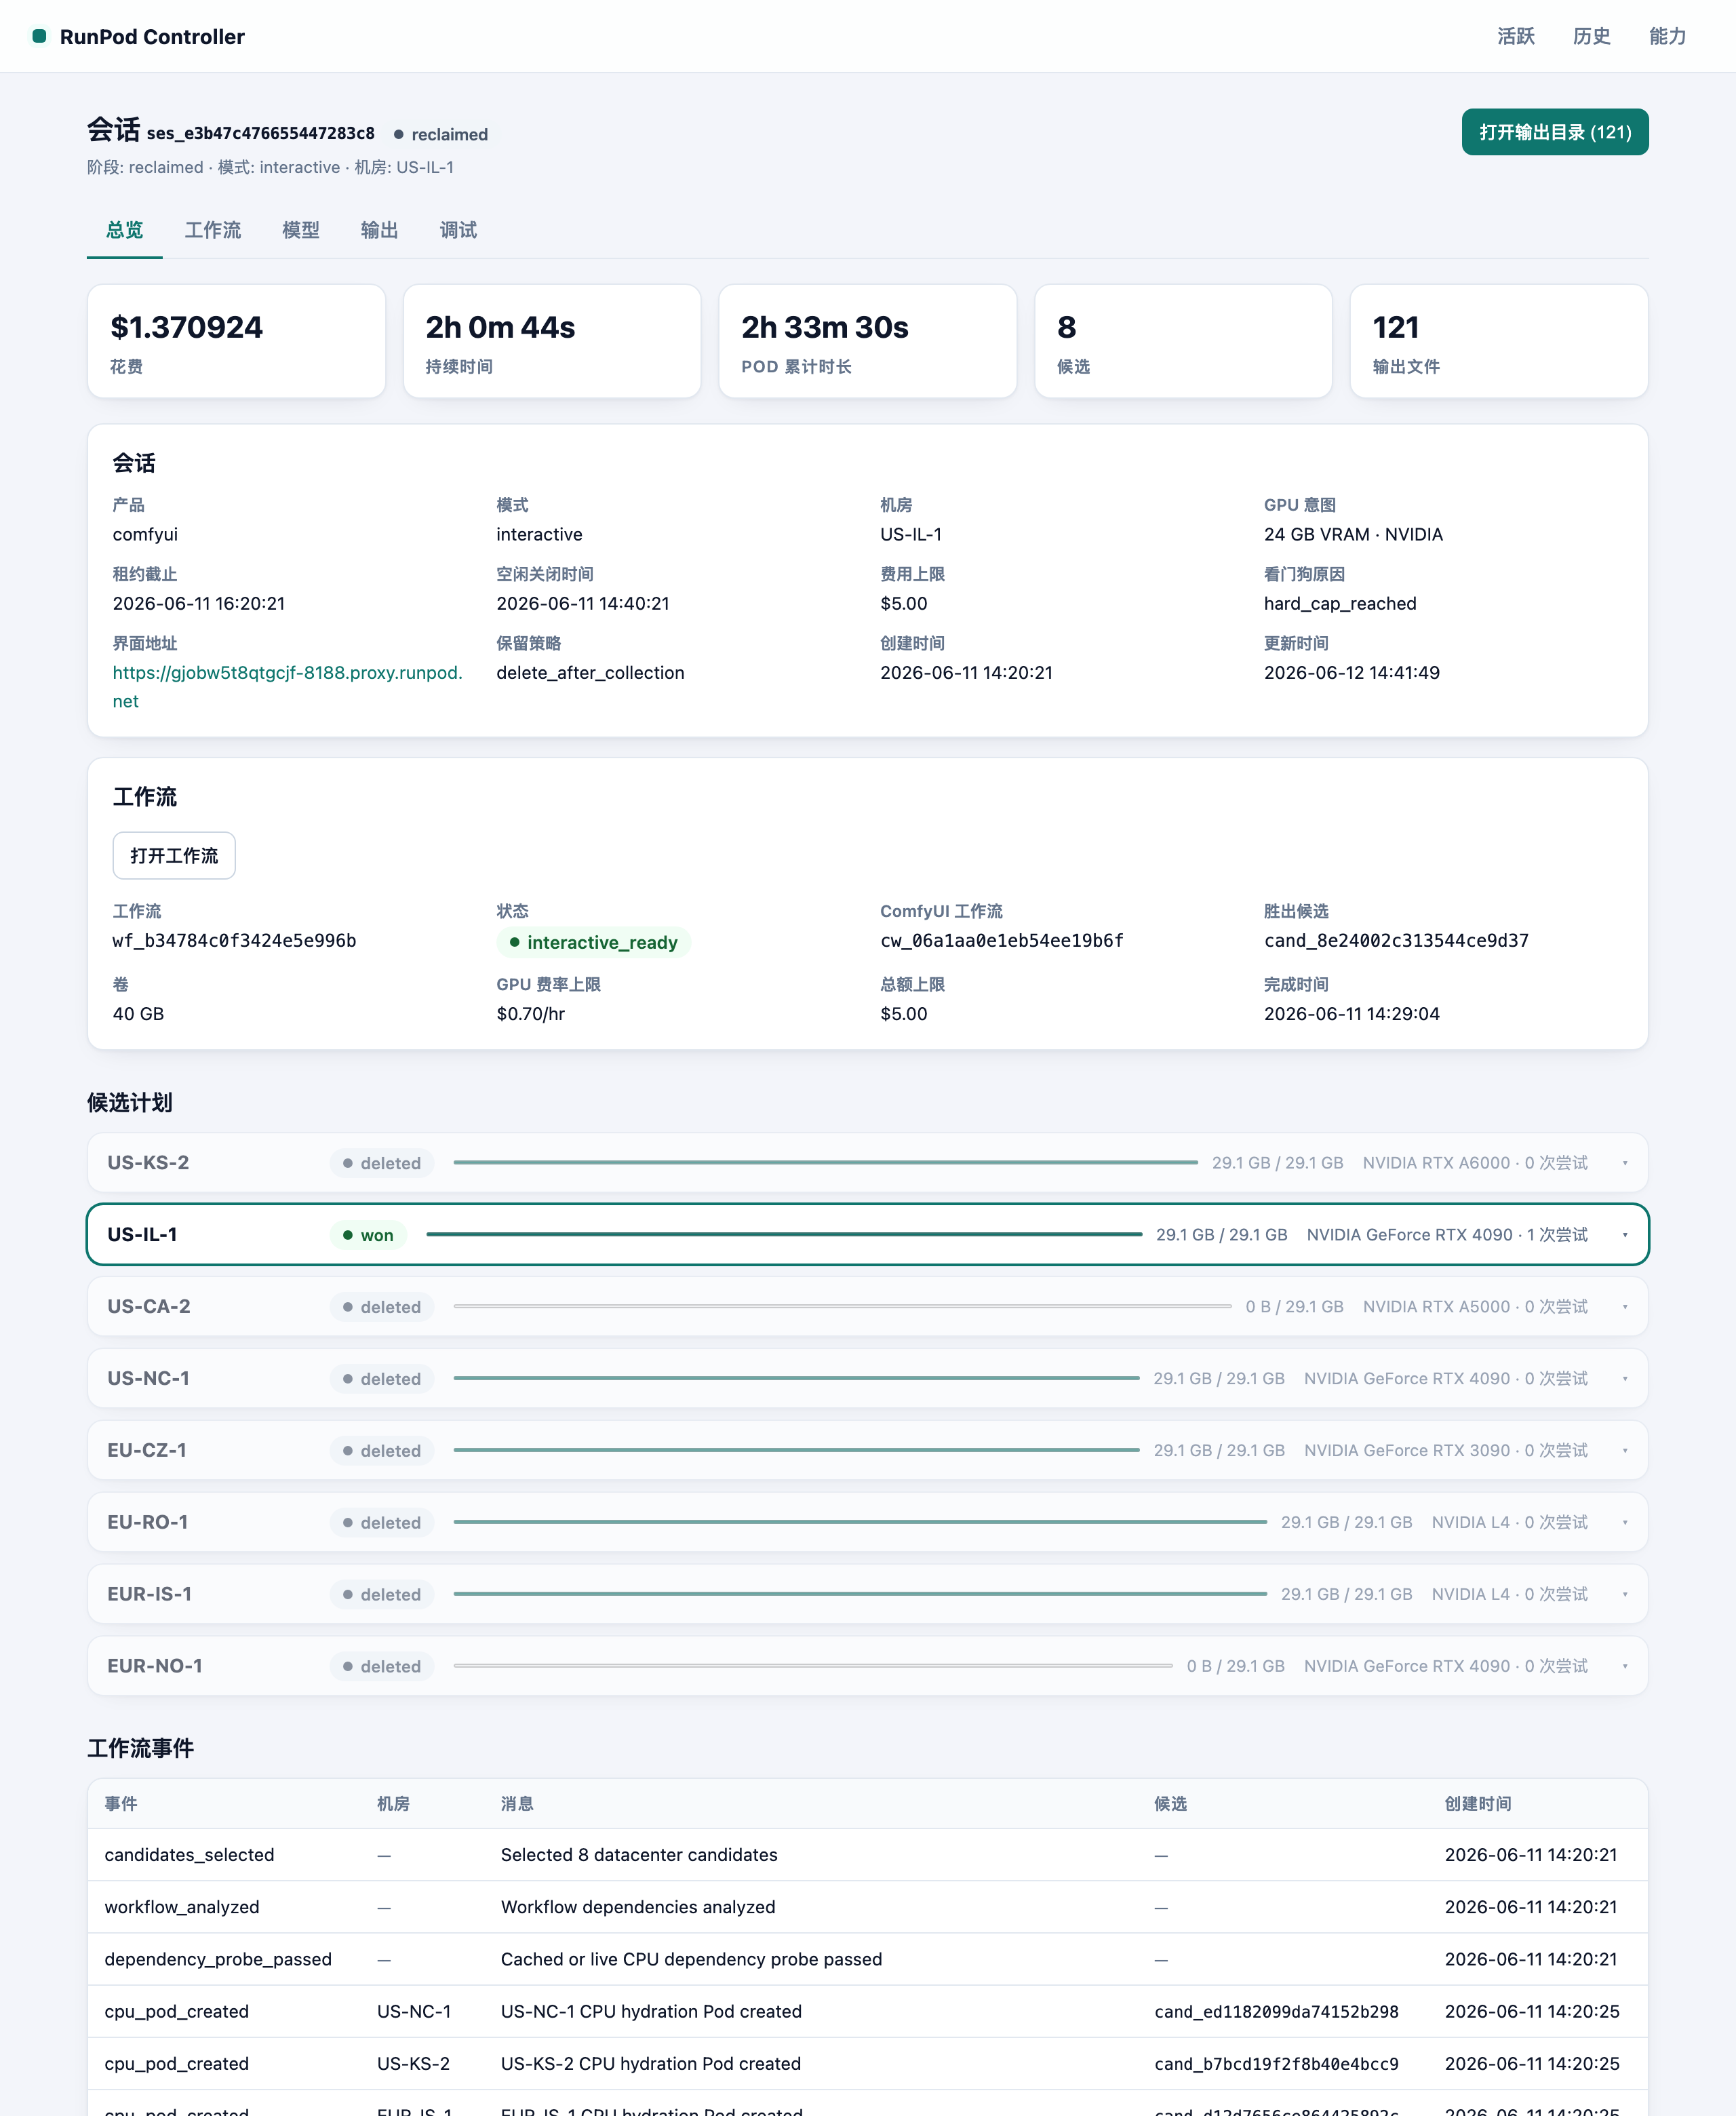Screen dimensions: 1736x2116
Task: Go to 活跃 in top navigation
Action: click(1515, 36)
